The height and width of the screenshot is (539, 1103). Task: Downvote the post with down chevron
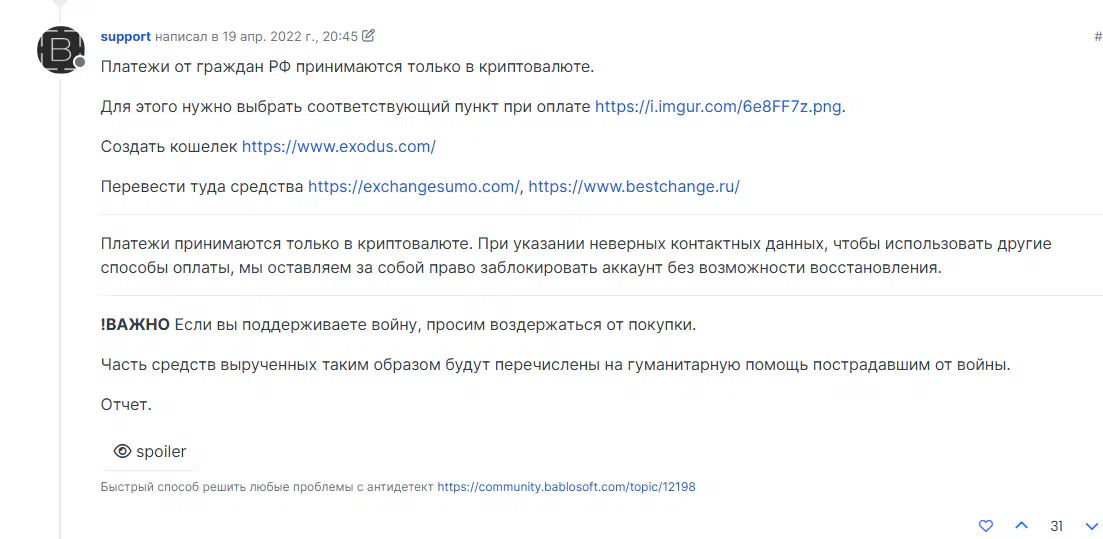[1092, 526]
